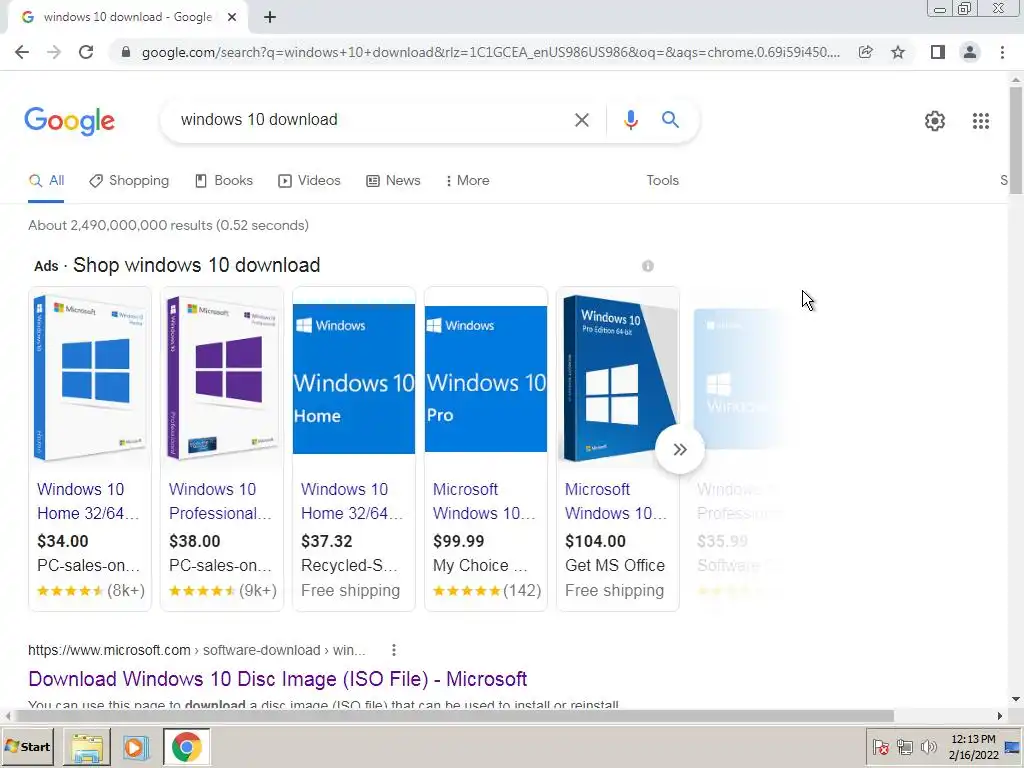1024x768 pixels.
Task: Open options for the Microsoft result
Action: 394,650
